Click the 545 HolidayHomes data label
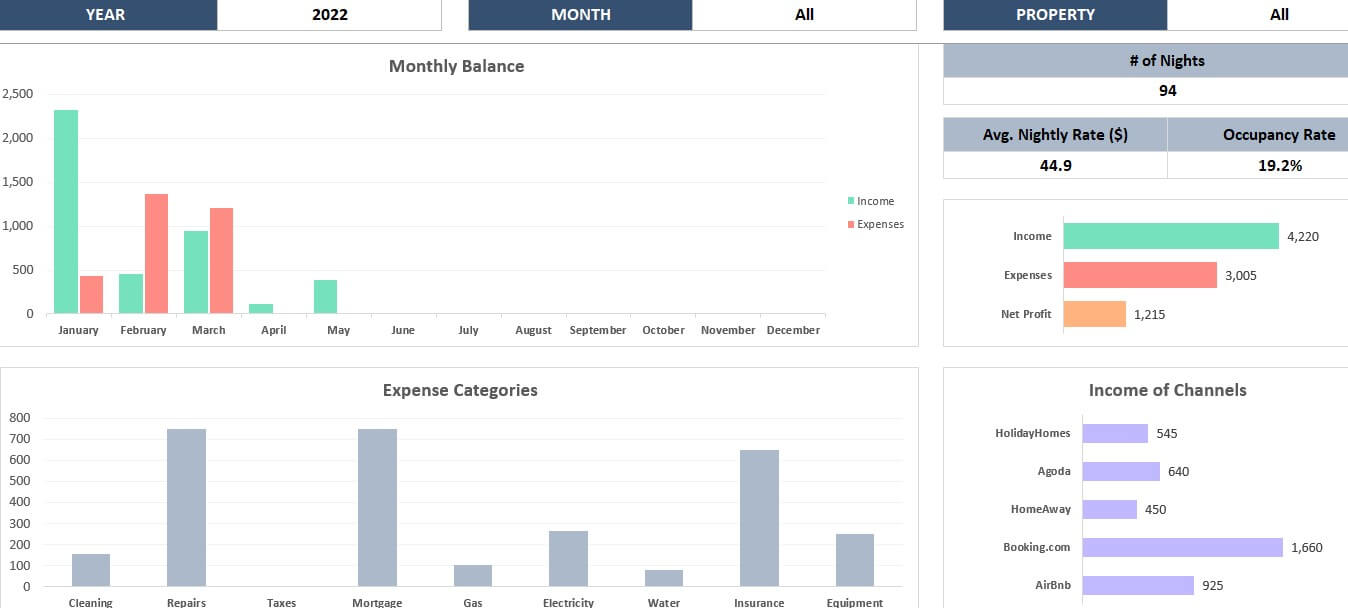Viewport: 1348px width, 608px height. pyautogui.click(x=1167, y=433)
